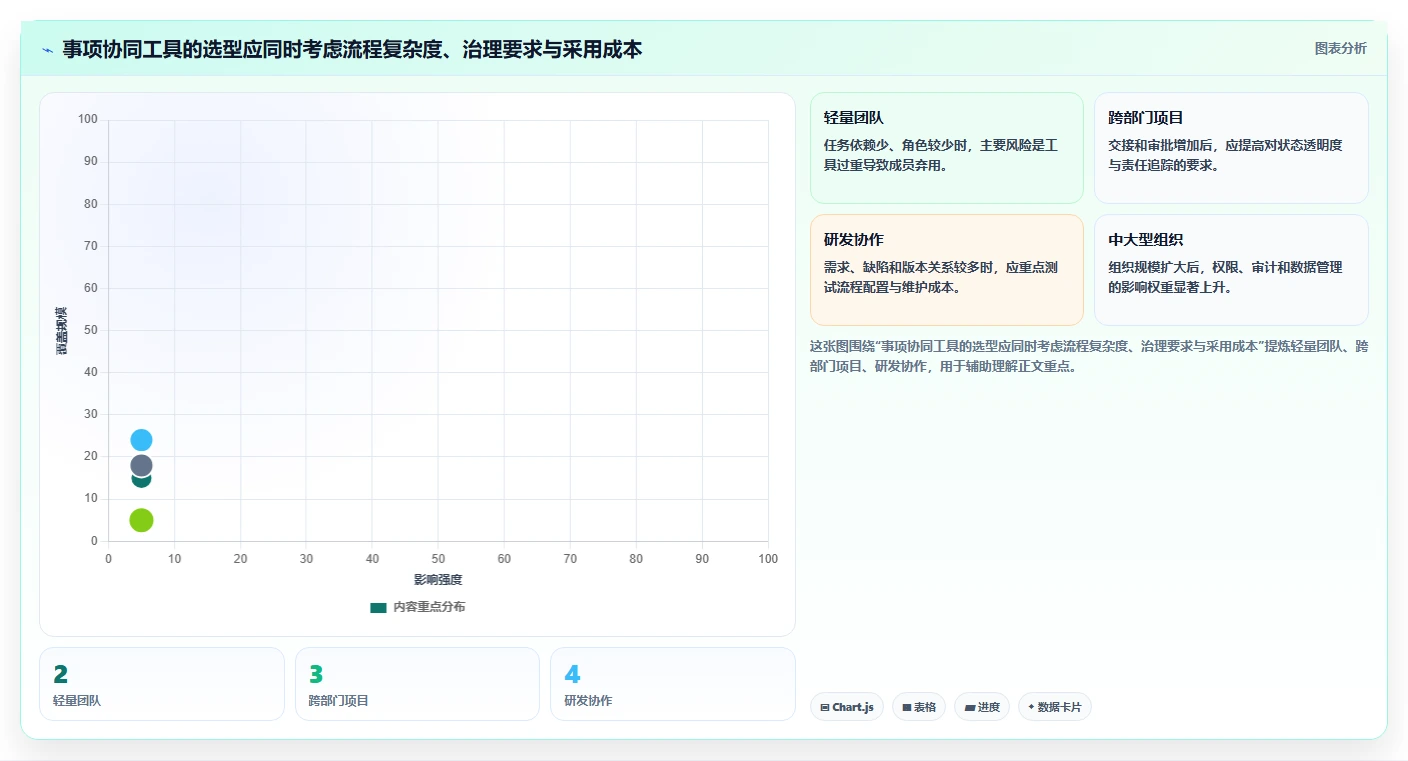Click the 数据卡片 tag chip

click(x=1055, y=707)
